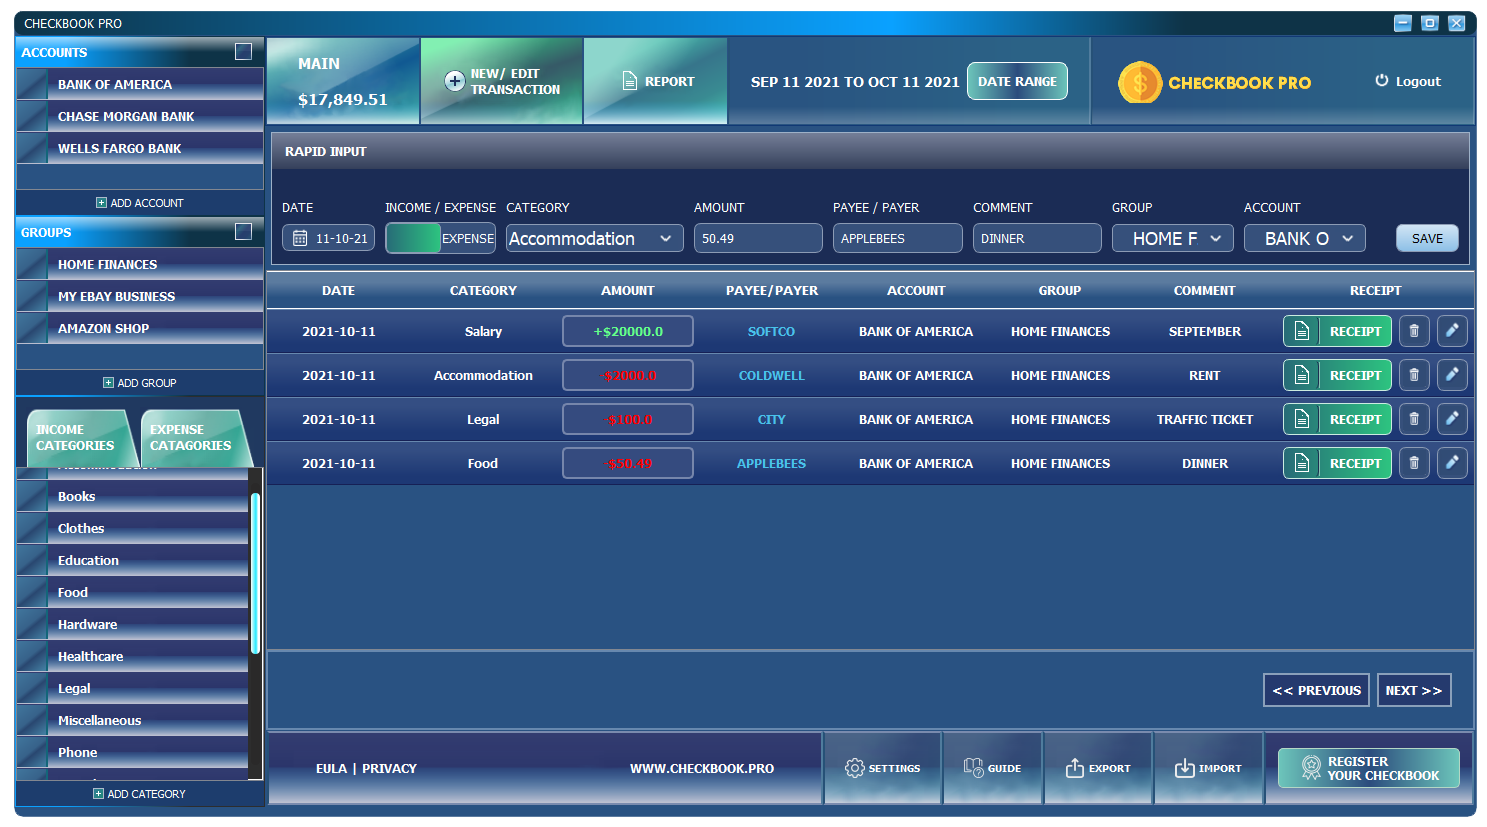Click the Amount input field with 50.49
This screenshot has width=1487, height=827.
point(758,238)
